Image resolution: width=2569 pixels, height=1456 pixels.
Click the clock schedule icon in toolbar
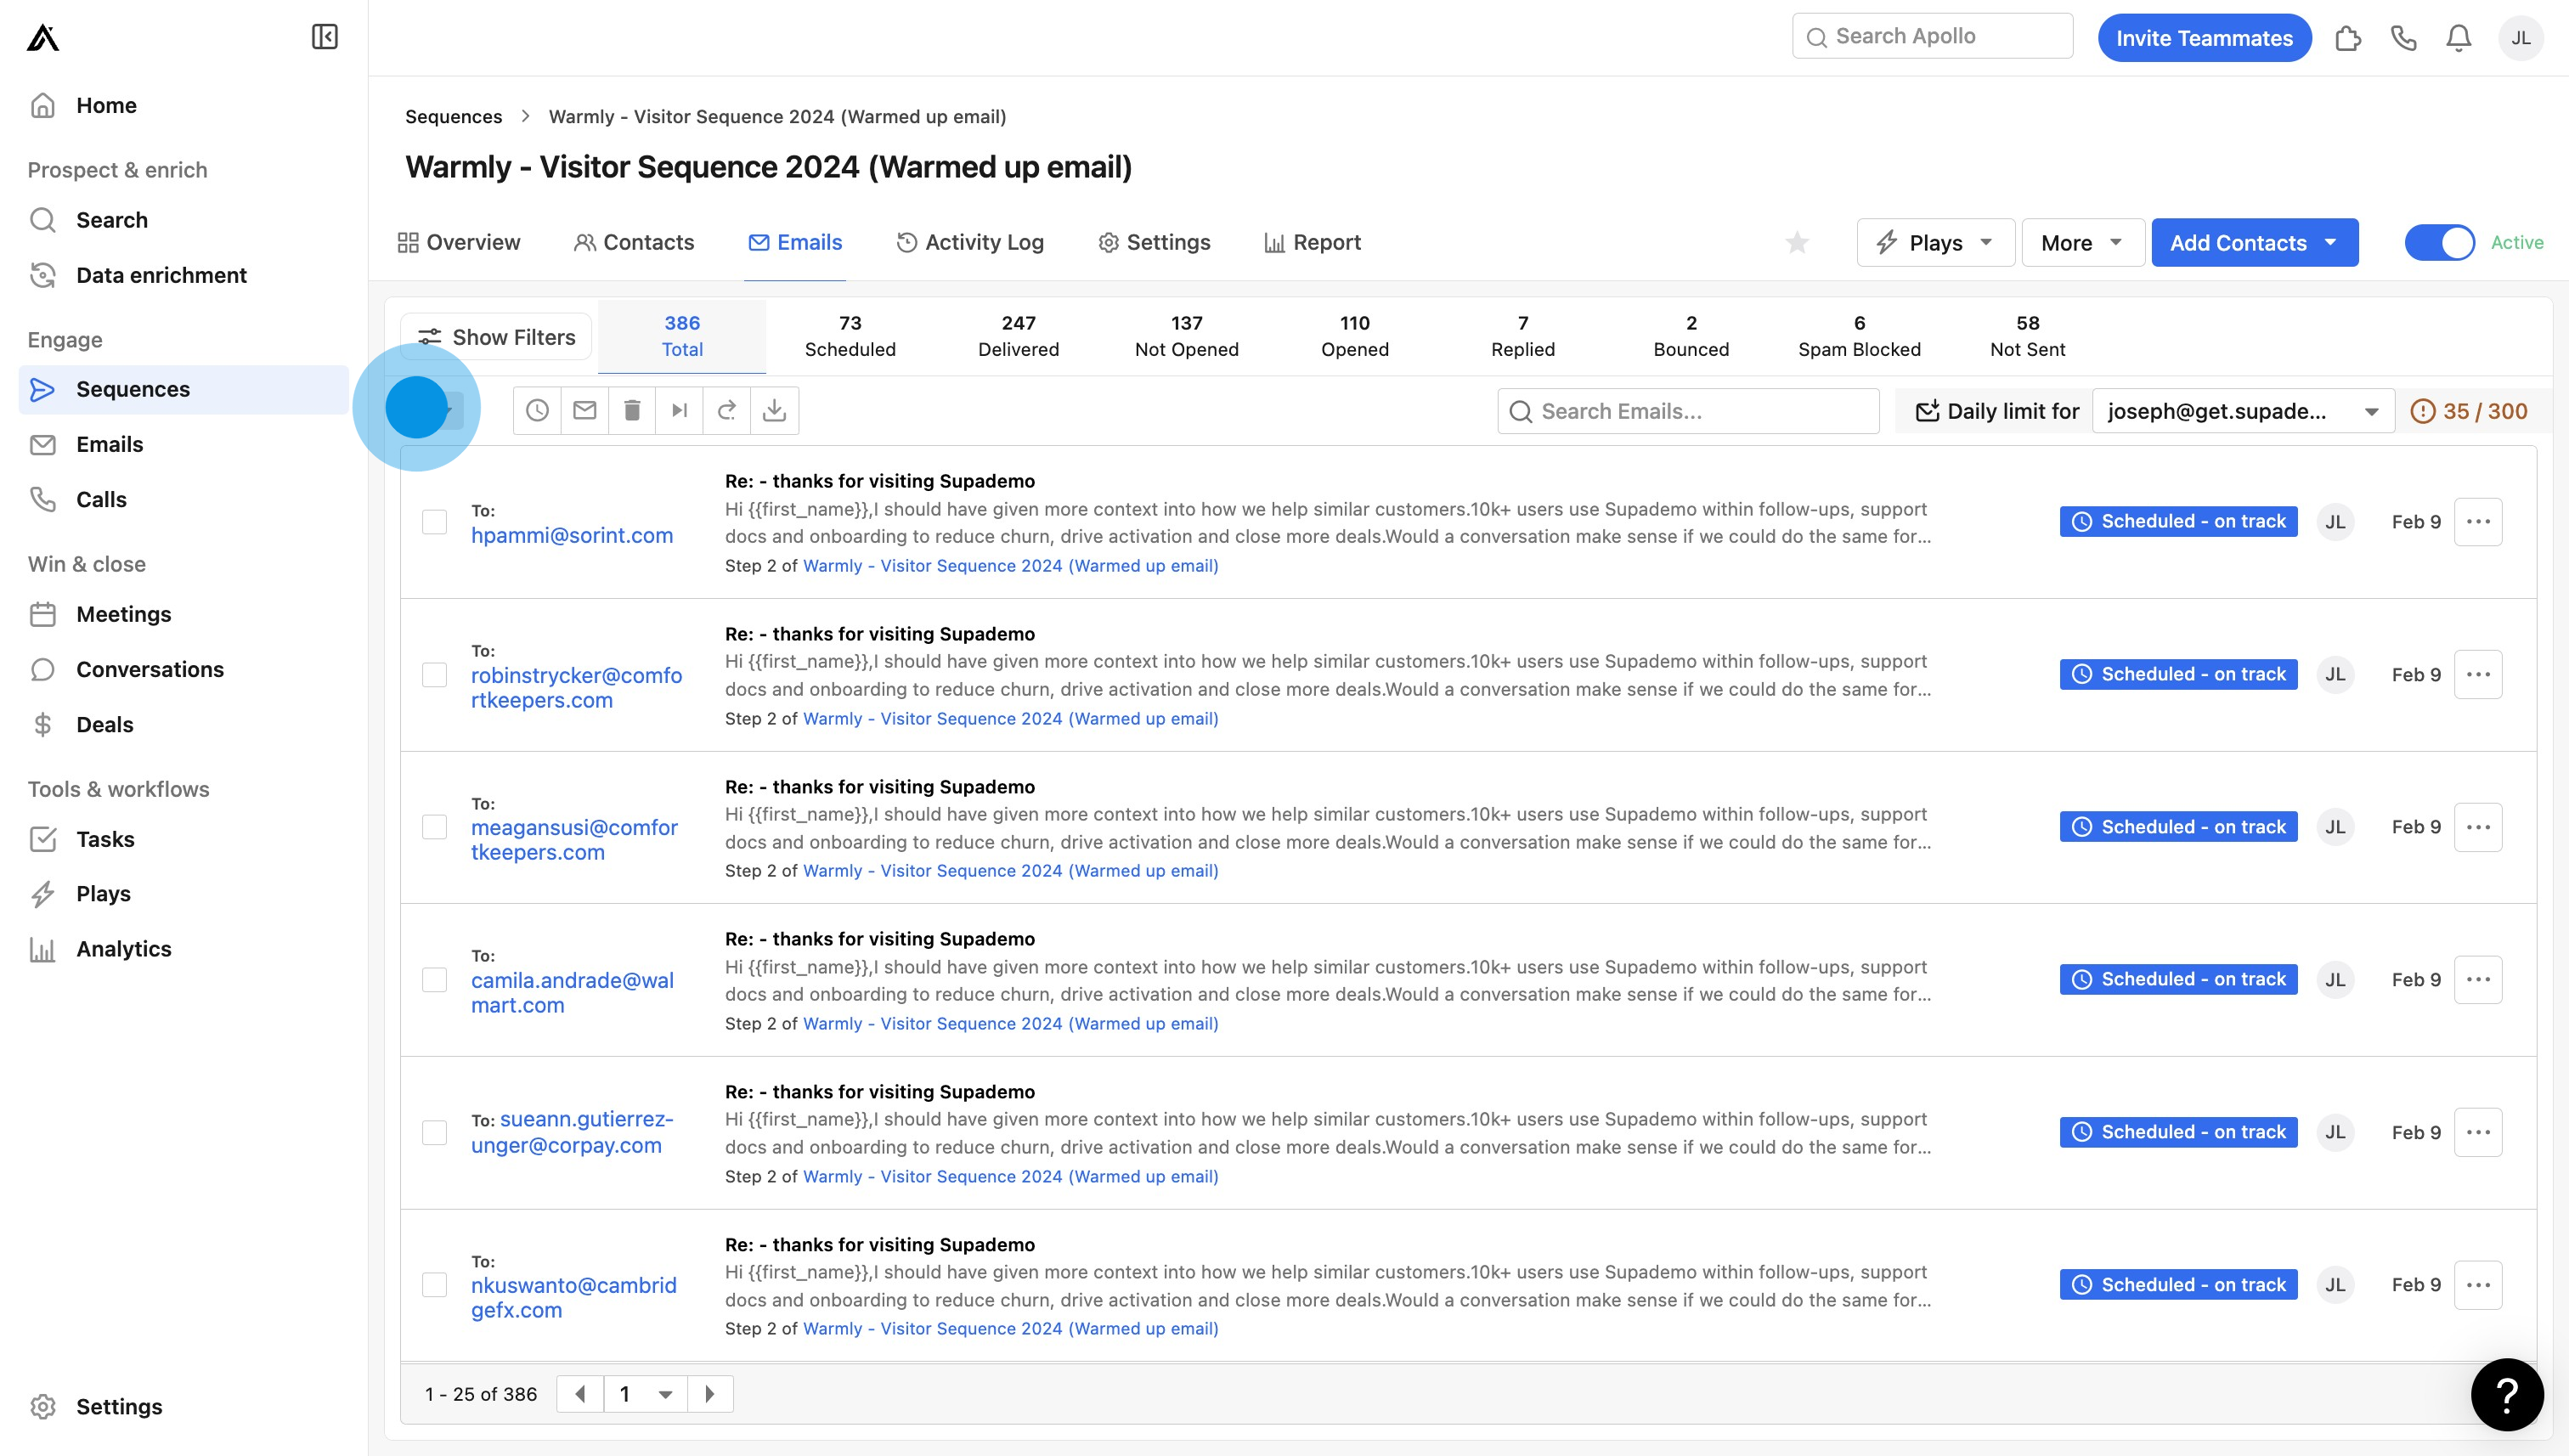click(537, 410)
